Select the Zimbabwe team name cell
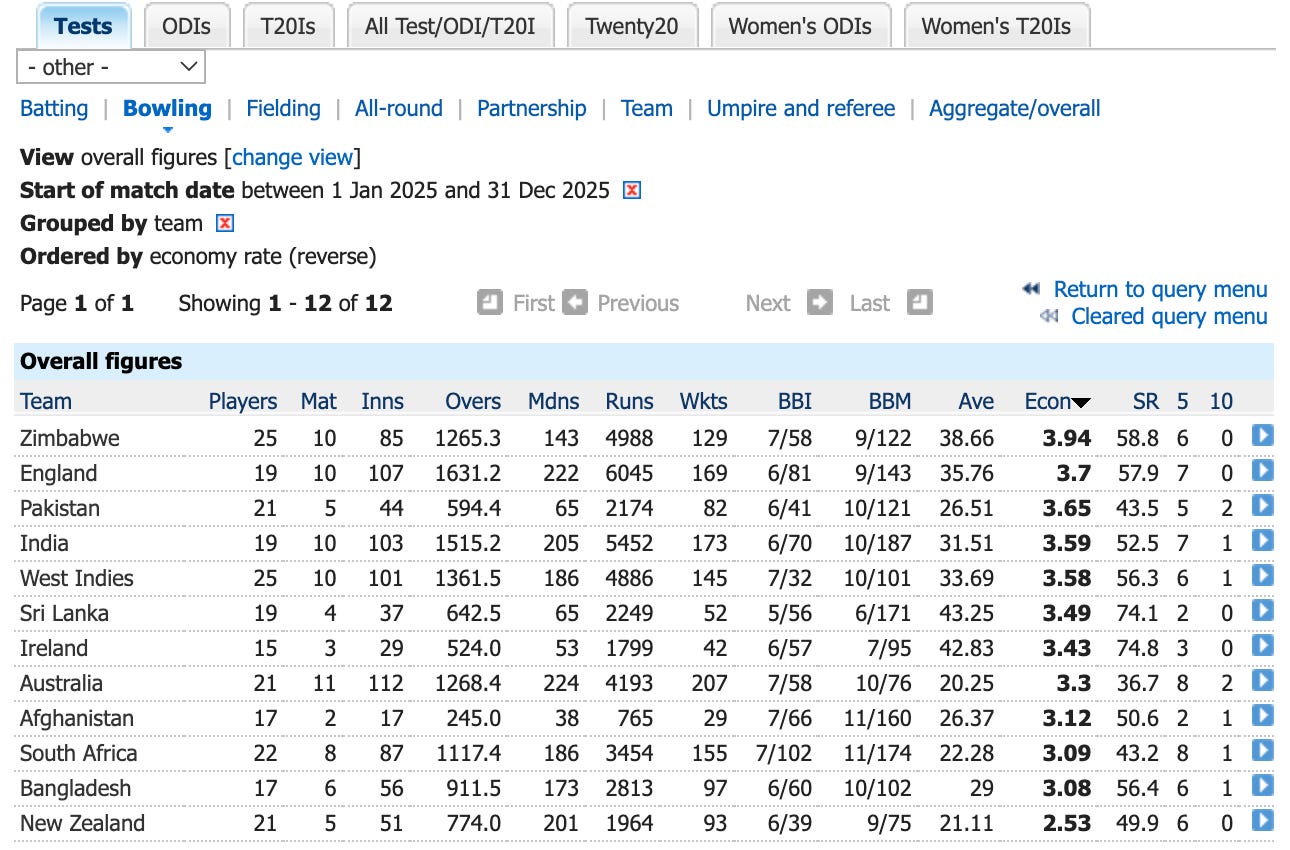The height and width of the screenshot is (850, 1290). [x=70, y=438]
